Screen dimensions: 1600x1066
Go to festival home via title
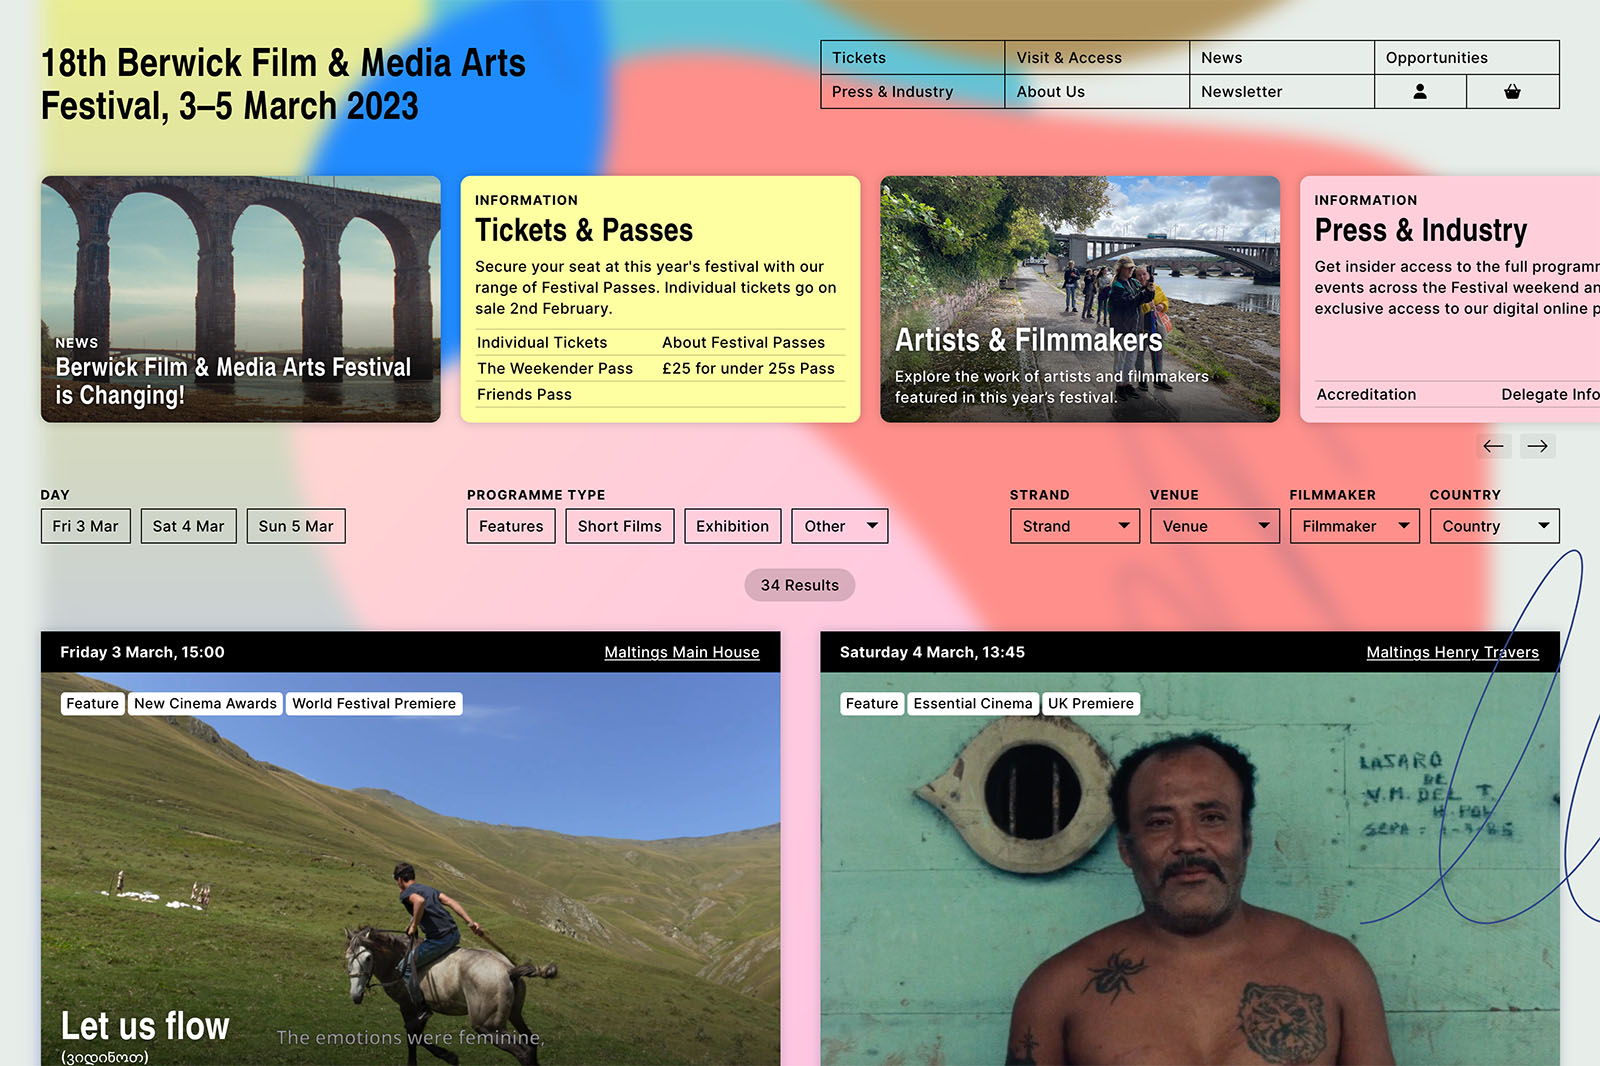pos(283,84)
